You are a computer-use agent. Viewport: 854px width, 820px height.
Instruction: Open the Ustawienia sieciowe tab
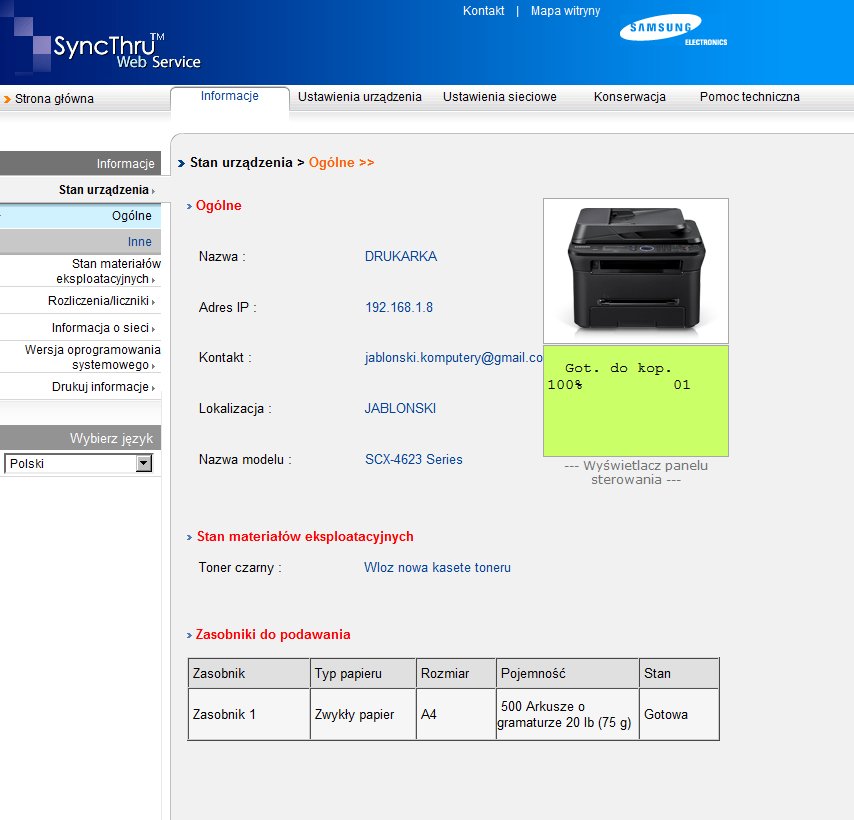tap(499, 97)
